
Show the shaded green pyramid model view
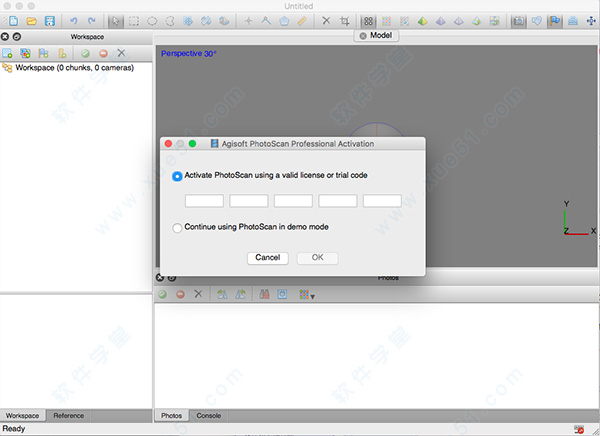point(422,21)
